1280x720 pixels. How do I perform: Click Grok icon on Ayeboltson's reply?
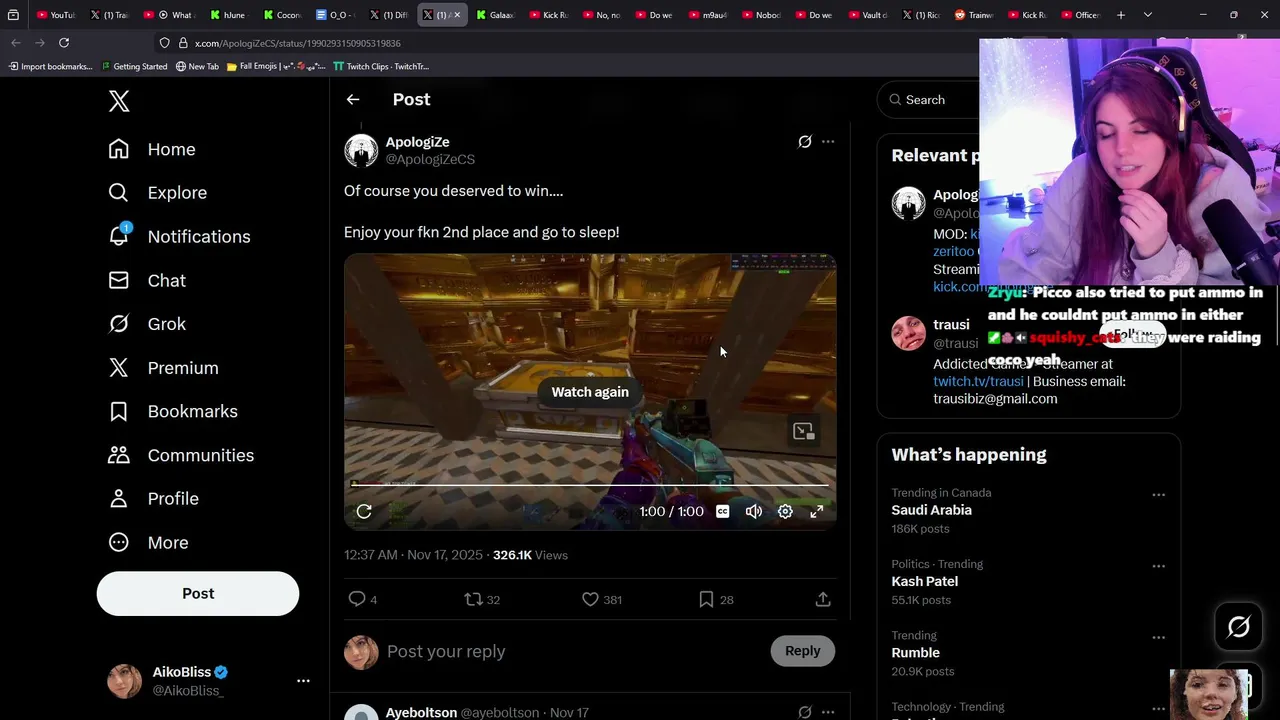coord(805,713)
